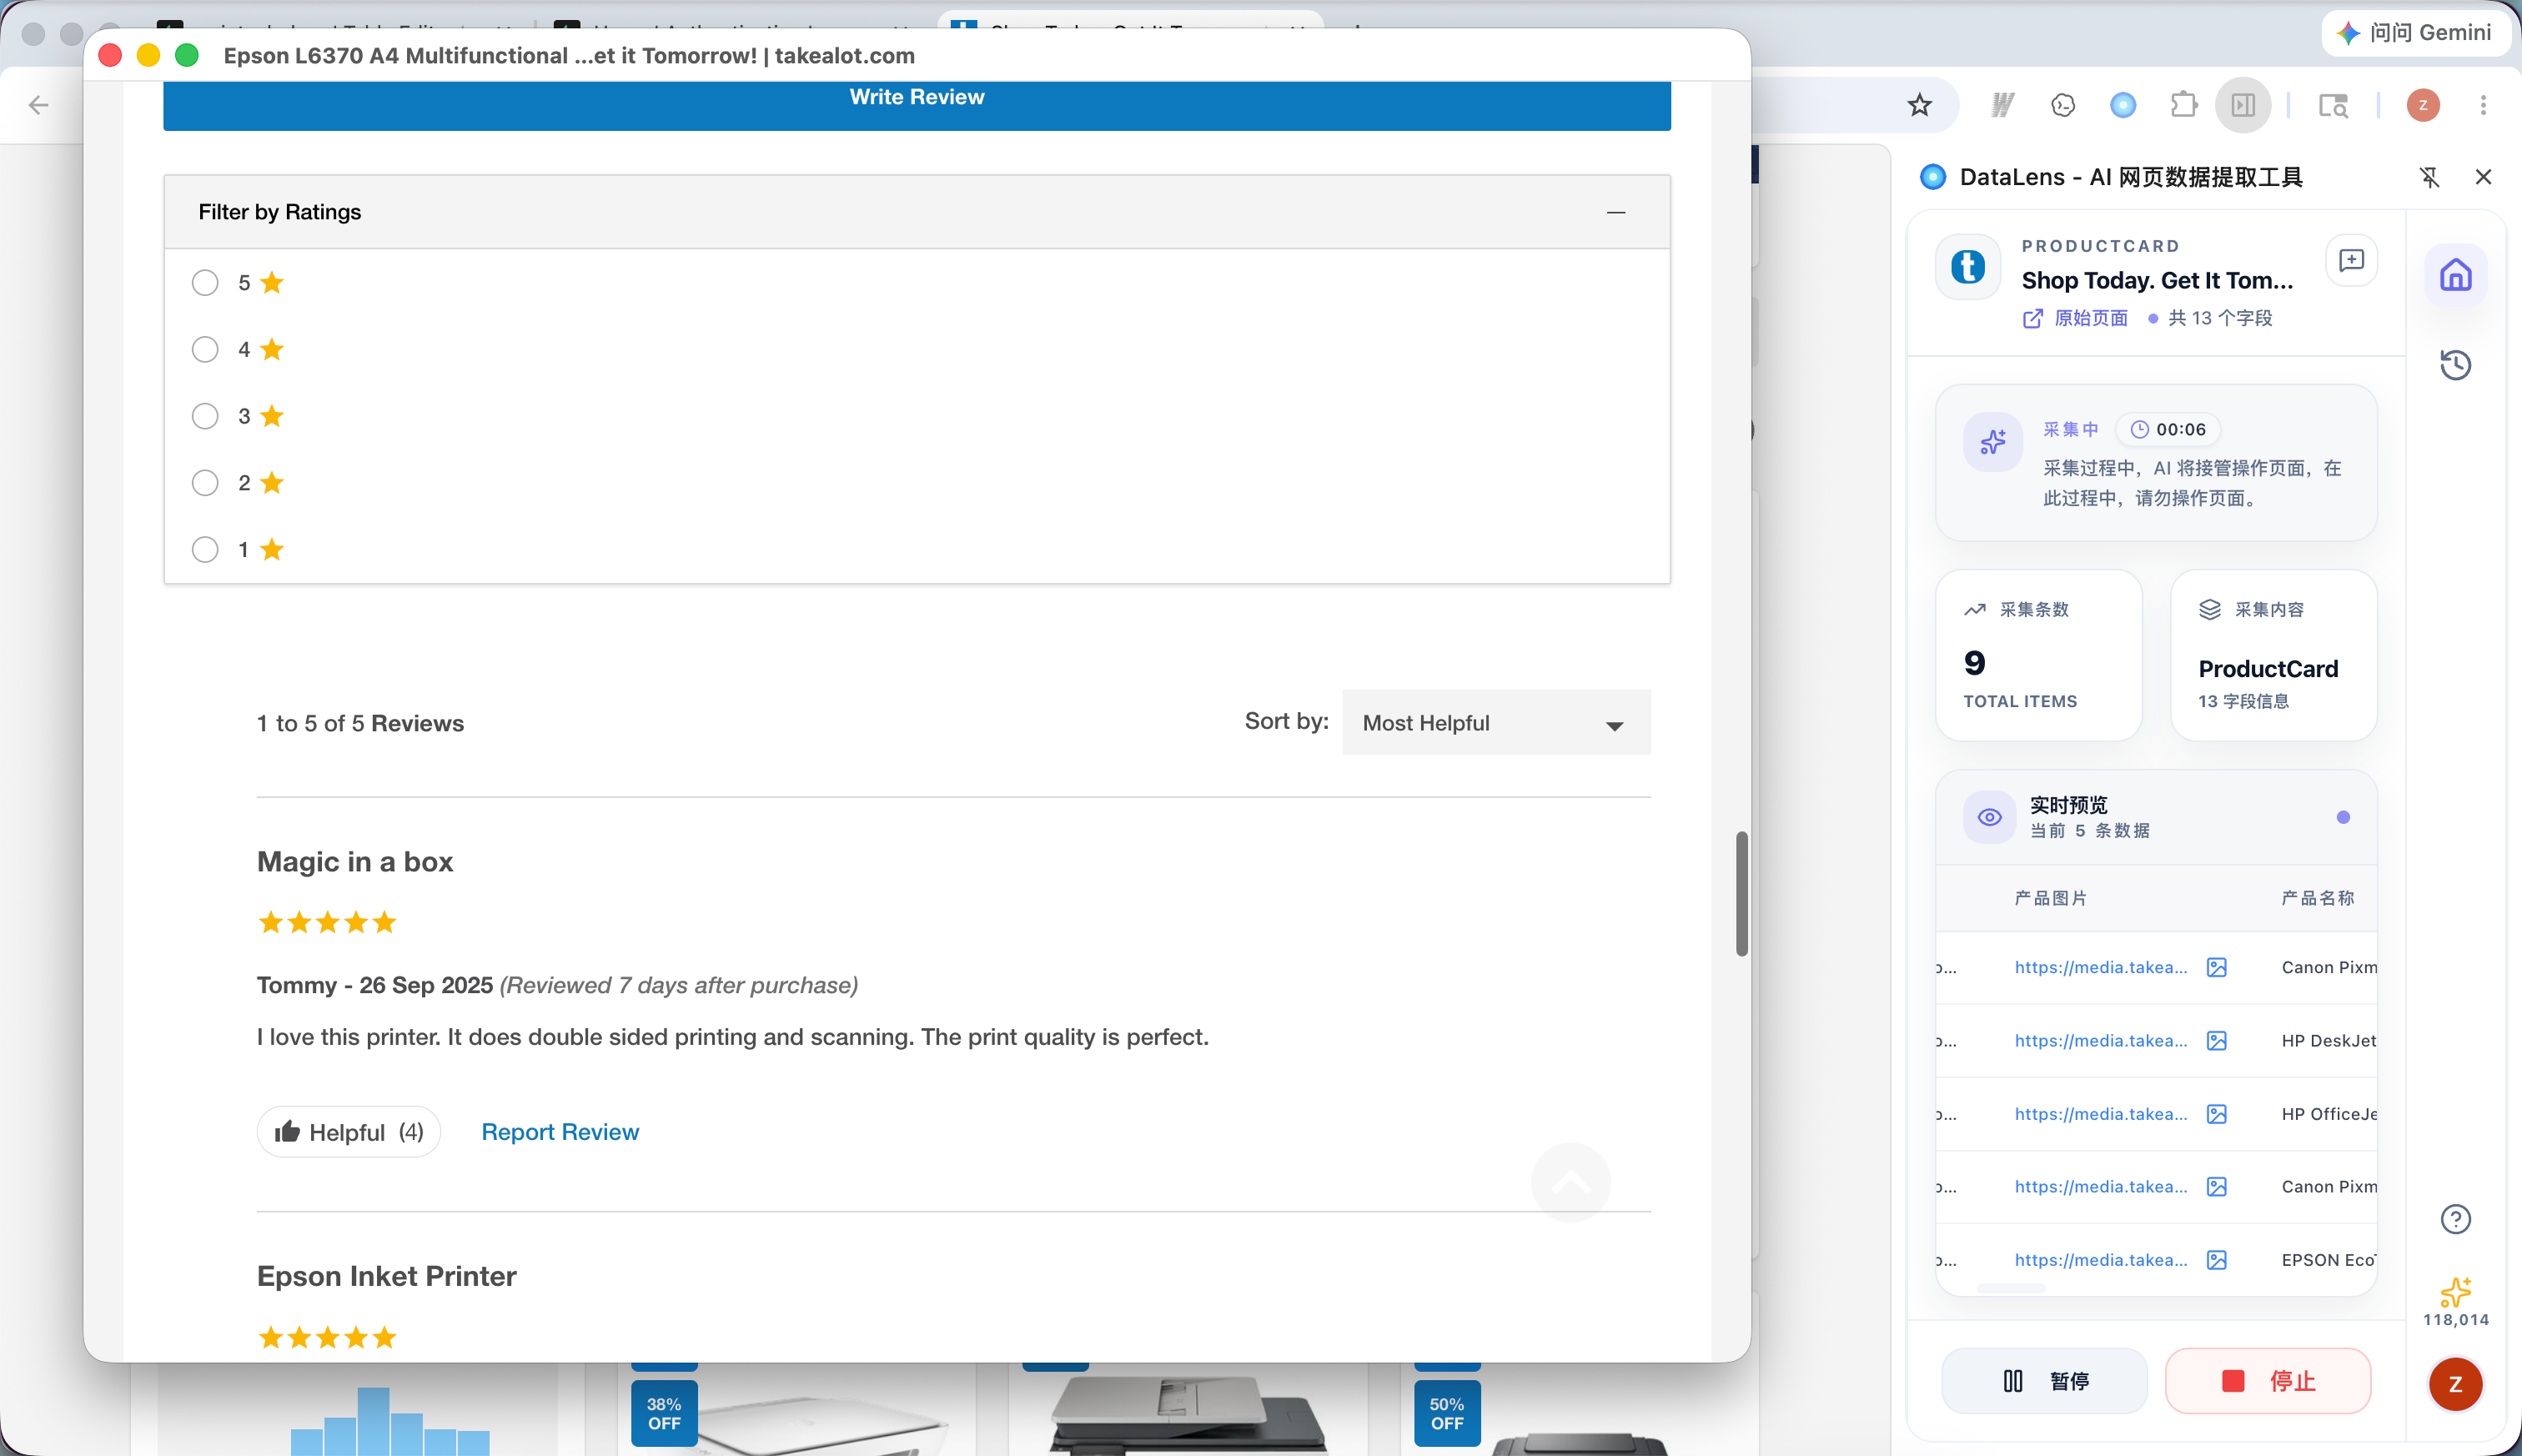Select the 5 star rating filter
2522x1456 pixels.
pyautogui.click(x=205, y=283)
